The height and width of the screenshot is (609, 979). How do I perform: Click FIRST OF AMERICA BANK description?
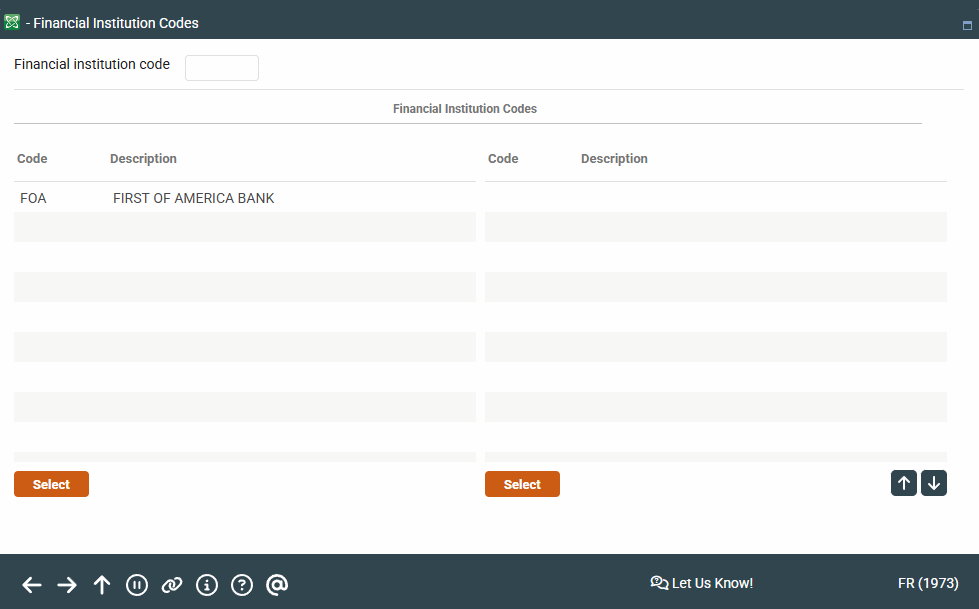193,198
